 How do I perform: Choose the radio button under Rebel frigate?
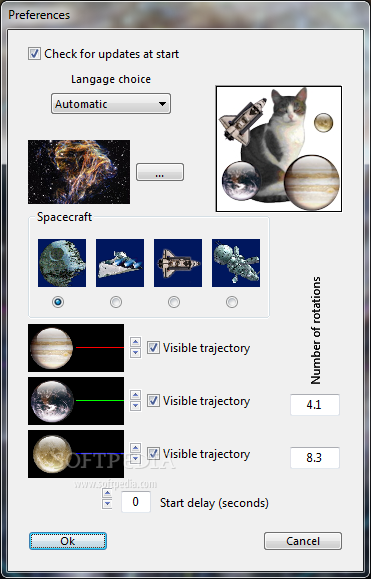pyautogui.click(x=232, y=302)
